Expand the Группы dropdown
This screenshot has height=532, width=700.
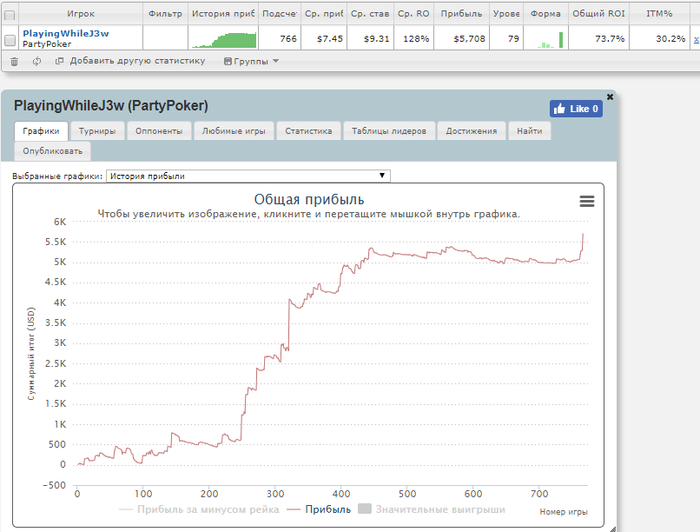coord(251,61)
